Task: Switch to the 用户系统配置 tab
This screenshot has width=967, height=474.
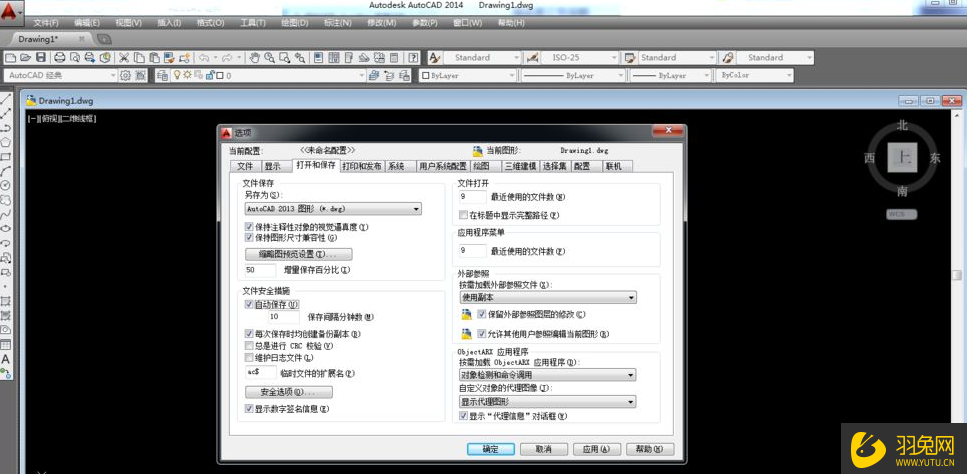Action: point(442,166)
